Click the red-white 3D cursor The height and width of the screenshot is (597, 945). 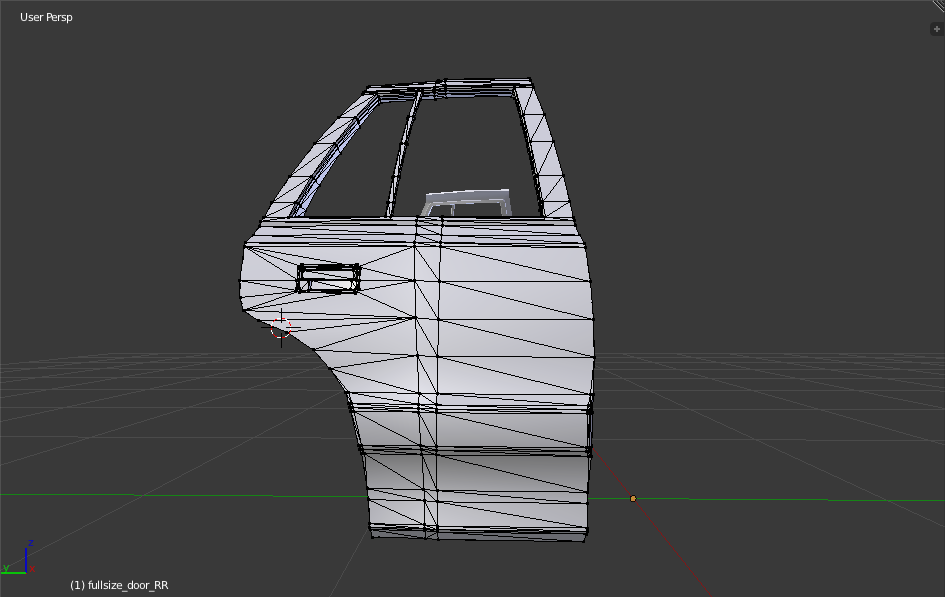pos(281,328)
